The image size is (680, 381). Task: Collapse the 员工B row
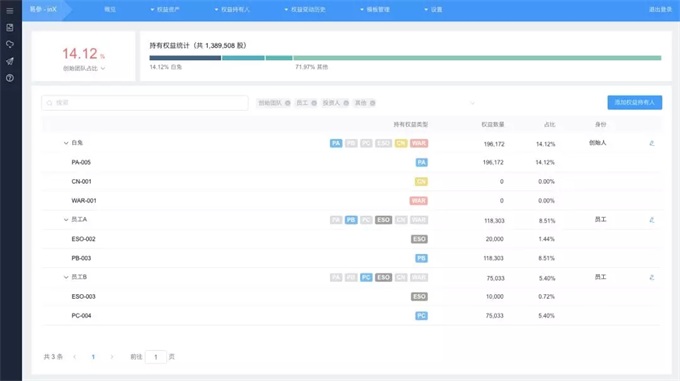tap(66, 277)
